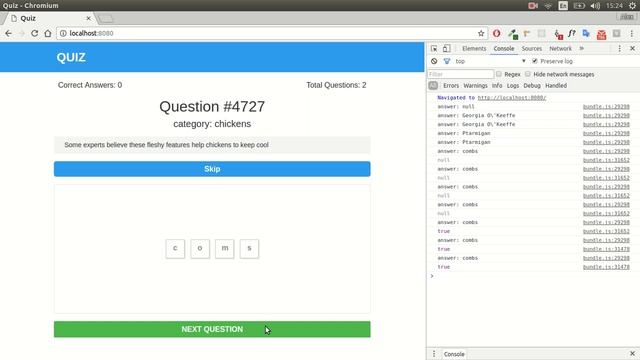640x360 pixels.
Task: Filter console by Info
Action: [497, 86]
